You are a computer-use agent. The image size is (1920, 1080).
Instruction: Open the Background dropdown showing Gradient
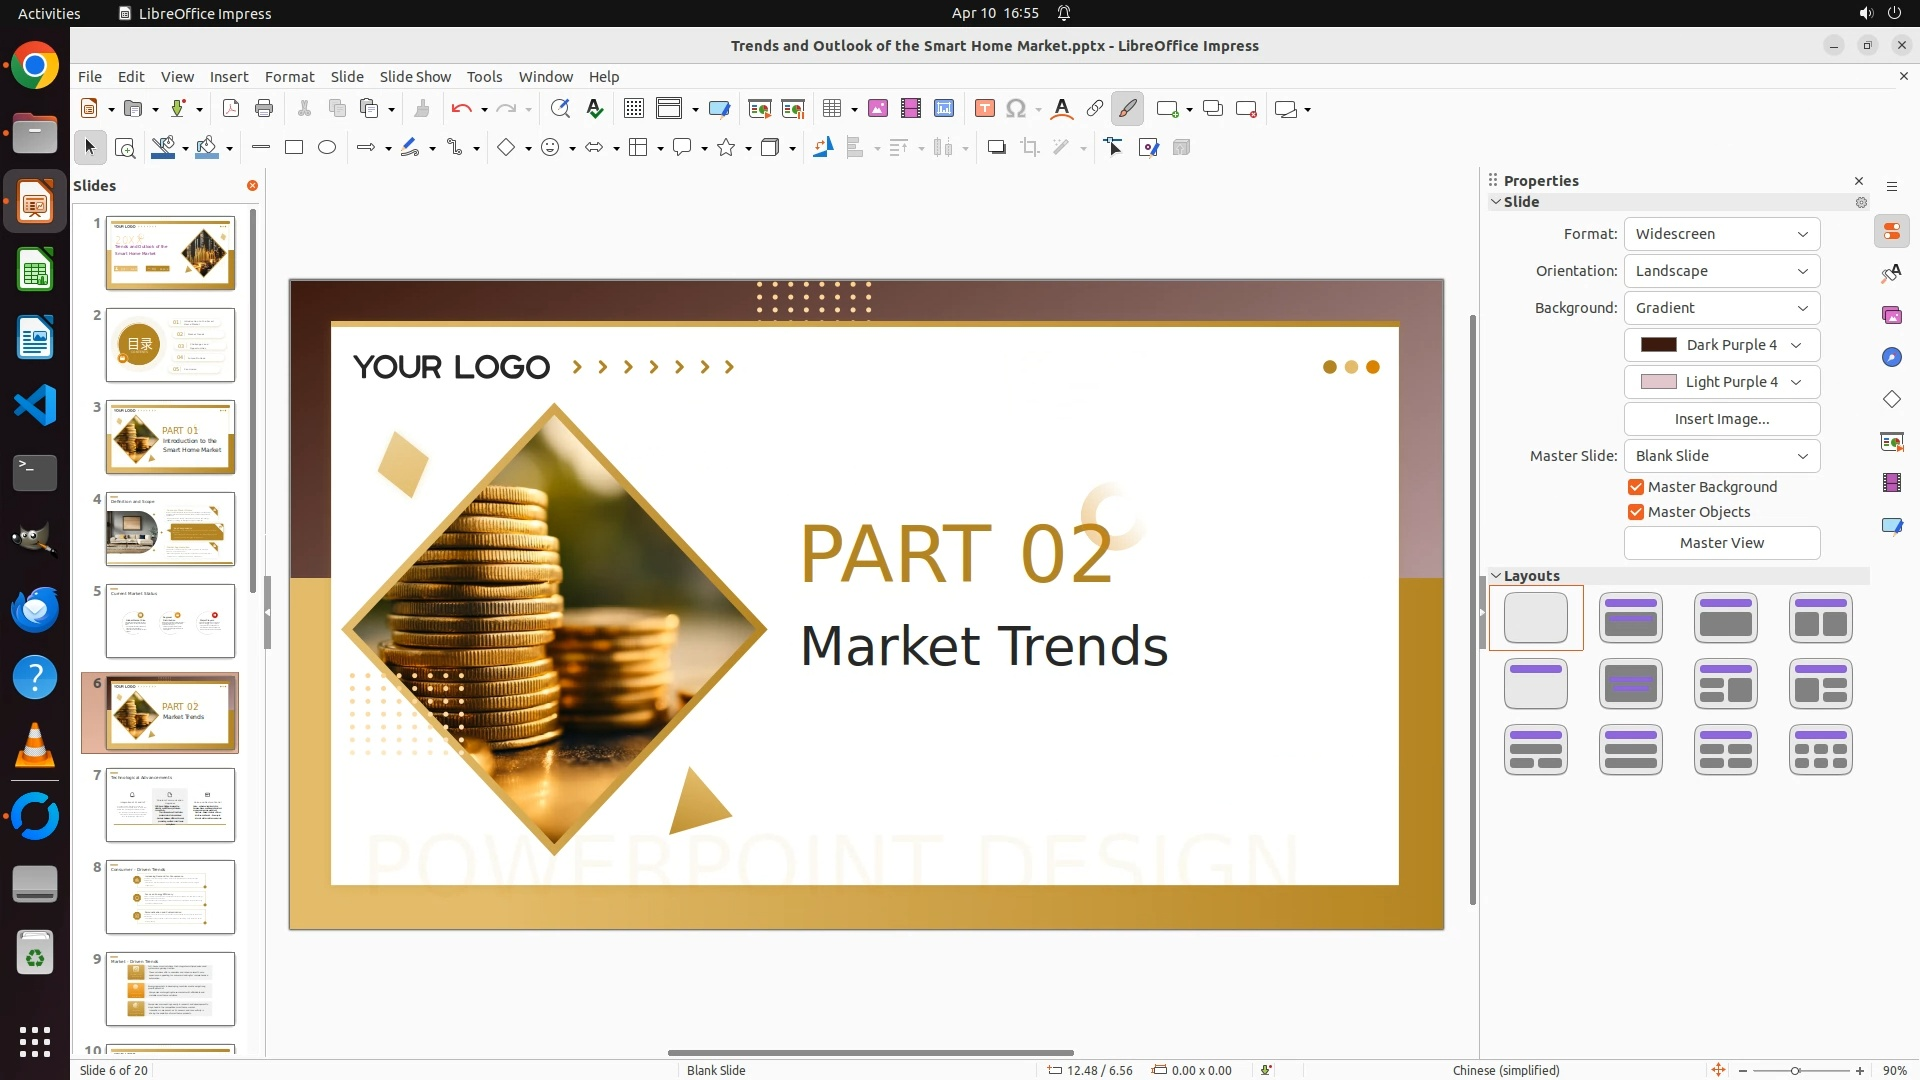1721,308
